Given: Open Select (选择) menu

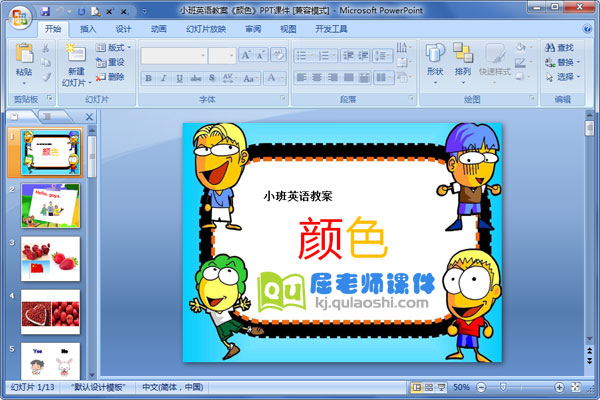Looking at the screenshot, I should (x=562, y=77).
